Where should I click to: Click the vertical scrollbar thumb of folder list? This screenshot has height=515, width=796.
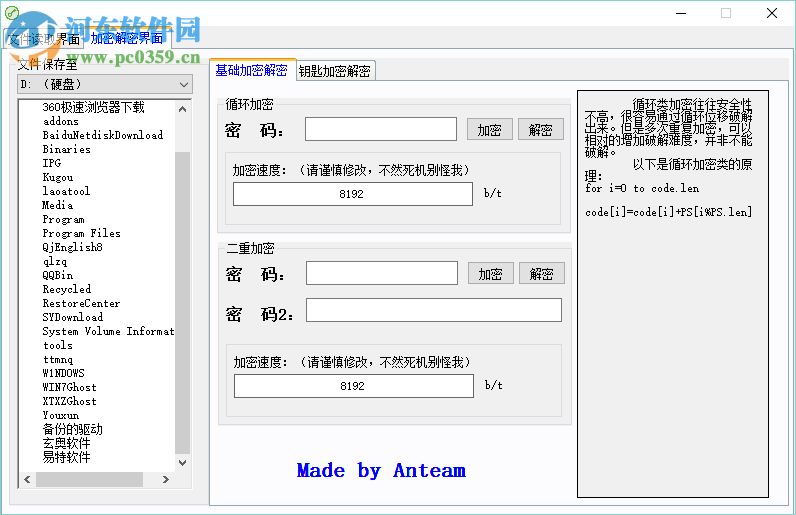pos(183,302)
